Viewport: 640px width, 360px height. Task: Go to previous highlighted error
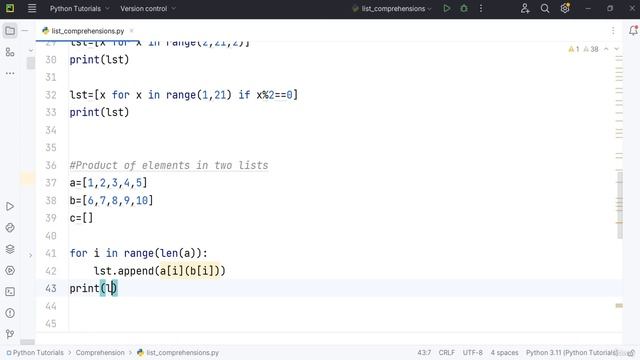606,49
